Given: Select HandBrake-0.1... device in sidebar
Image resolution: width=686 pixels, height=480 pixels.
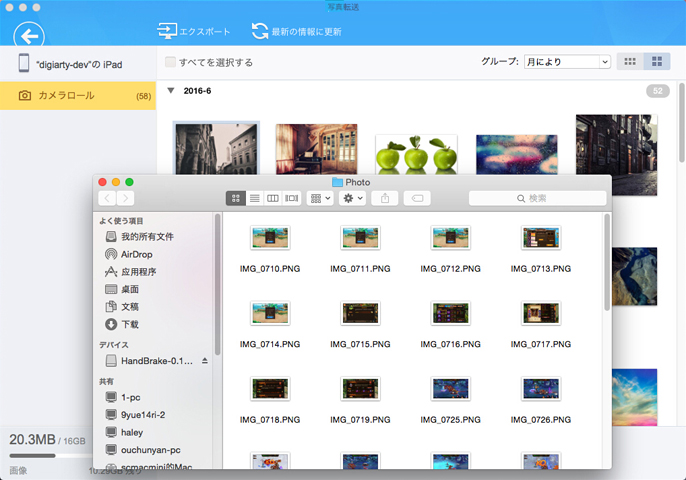Looking at the screenshot, I should 149,361.
